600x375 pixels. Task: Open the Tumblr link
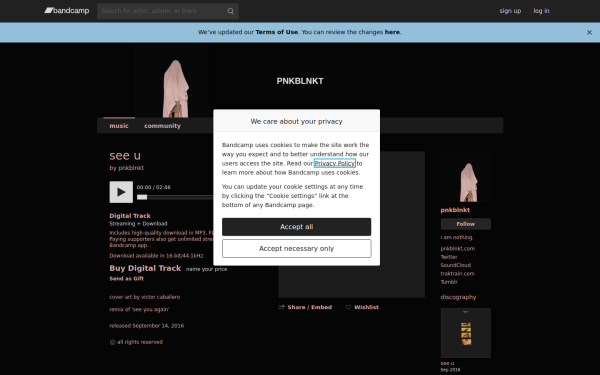coord(449,282)
